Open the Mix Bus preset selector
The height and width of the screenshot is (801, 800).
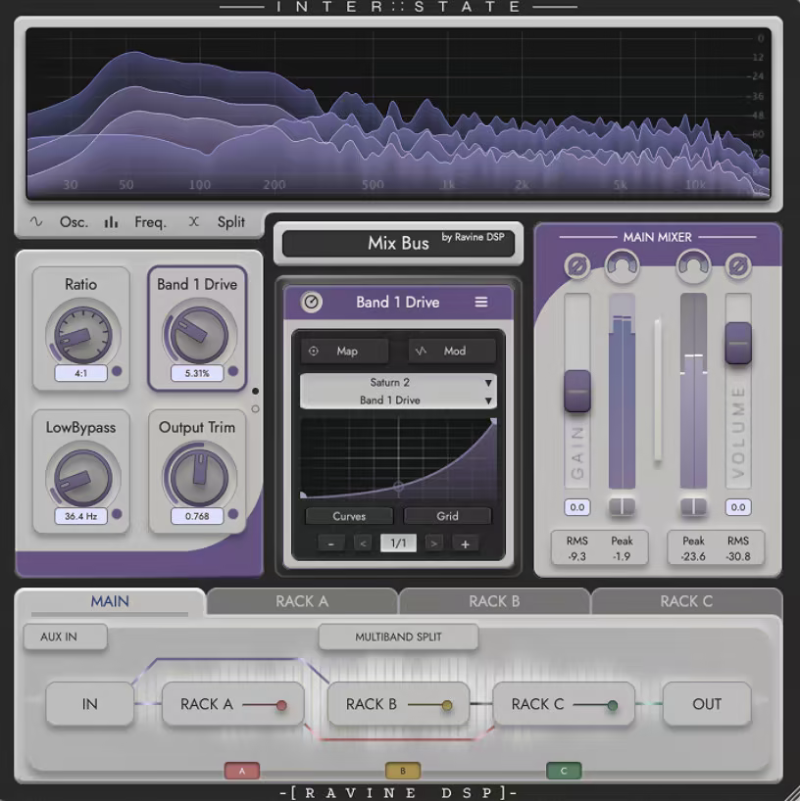pyautogui.click(x=398, y=243)
